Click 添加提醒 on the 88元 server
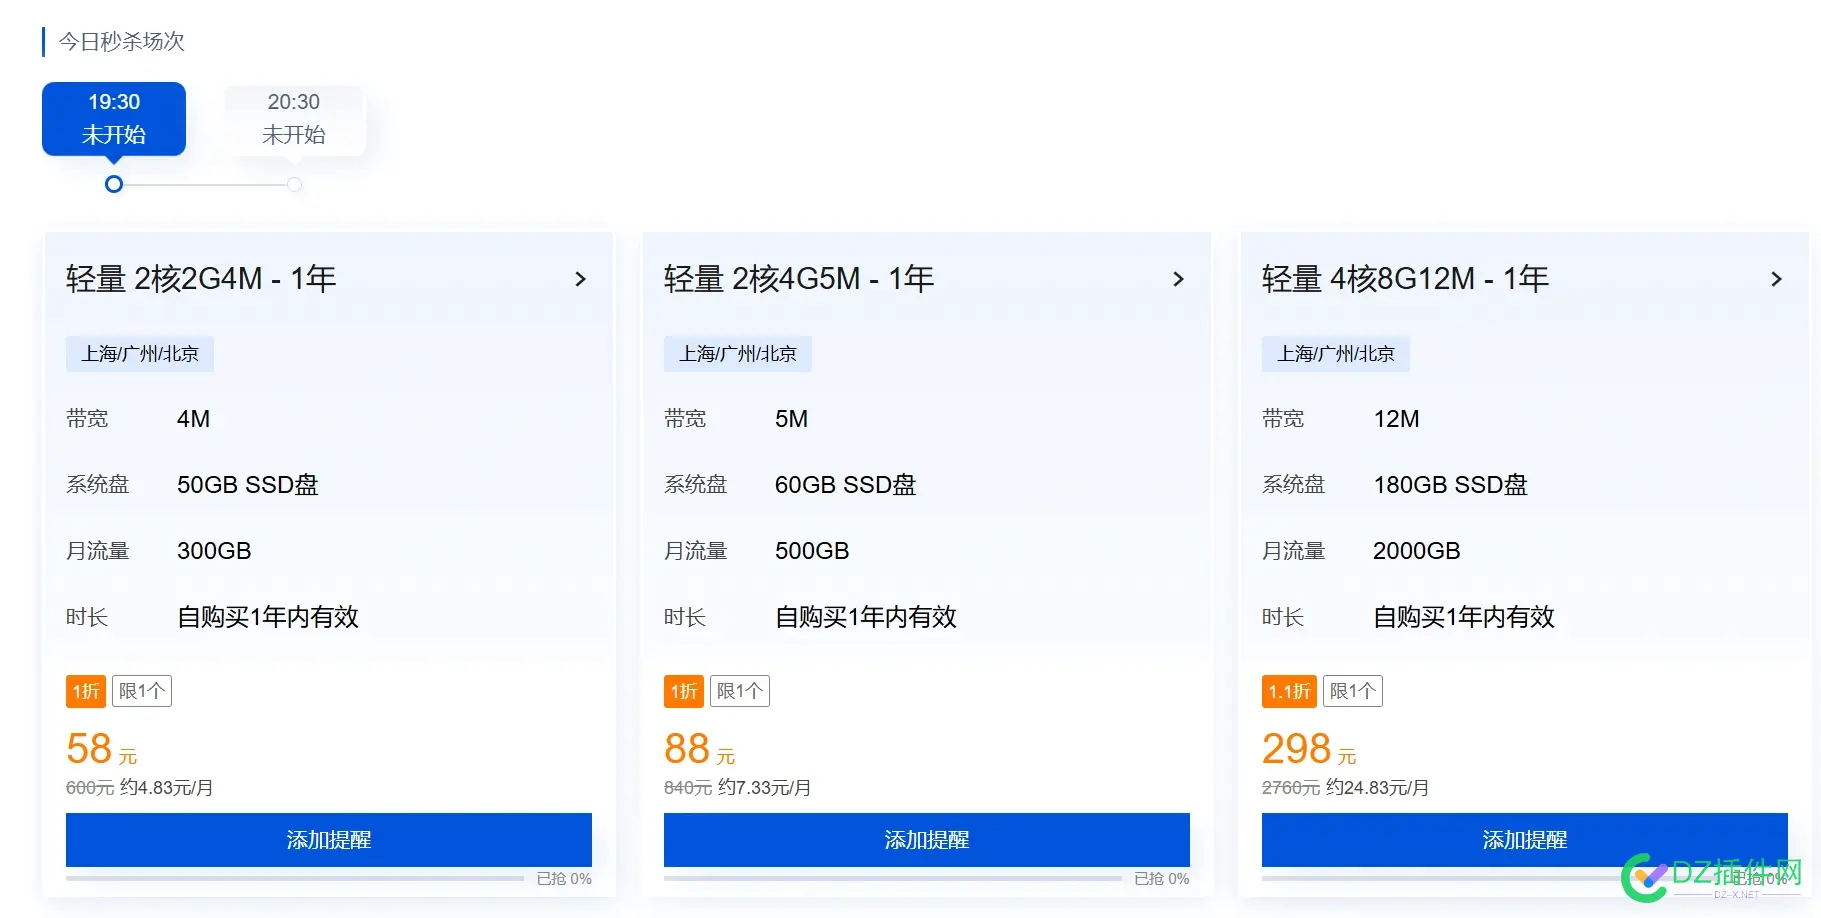The image size is (1821, 918). click(x=926, y=840)
